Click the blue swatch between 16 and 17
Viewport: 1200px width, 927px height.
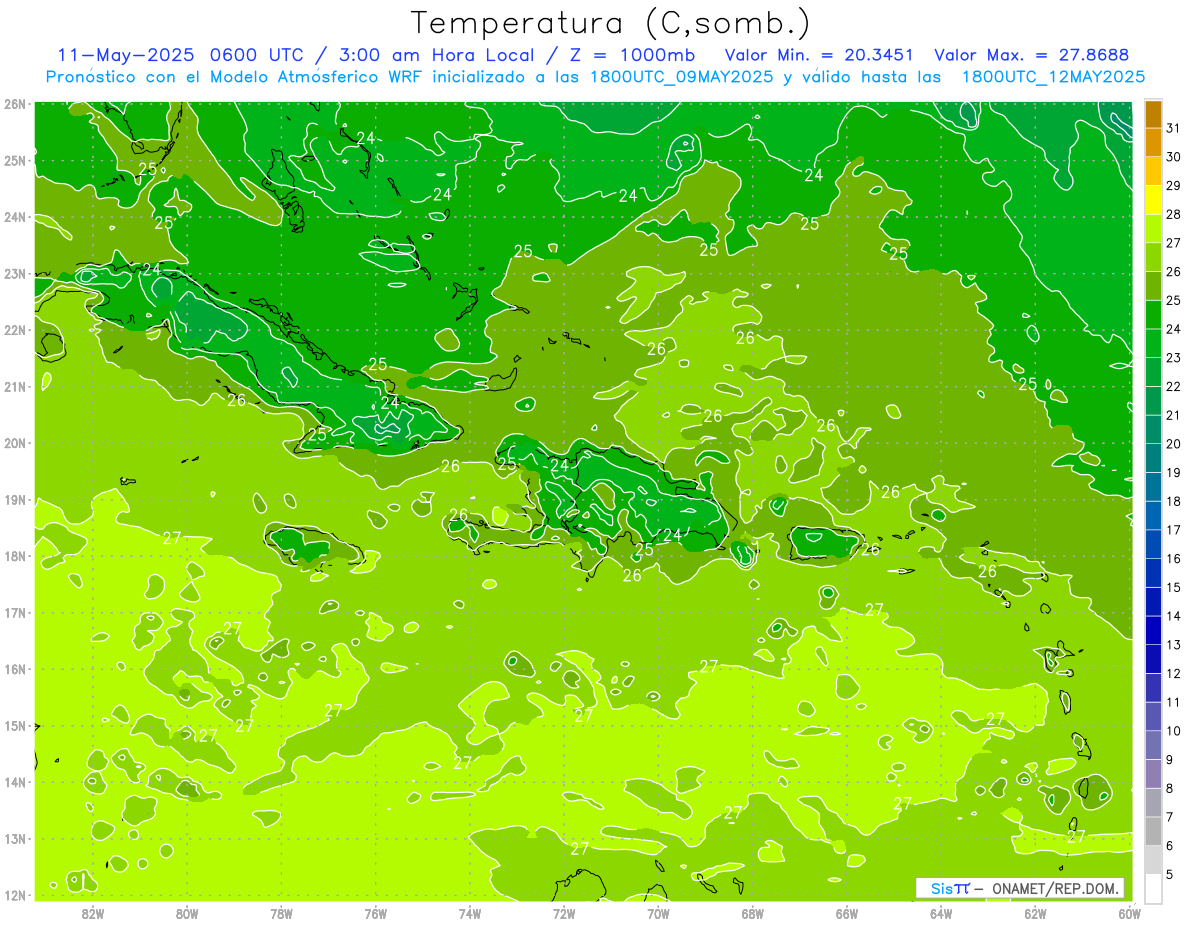[1153, 544]
